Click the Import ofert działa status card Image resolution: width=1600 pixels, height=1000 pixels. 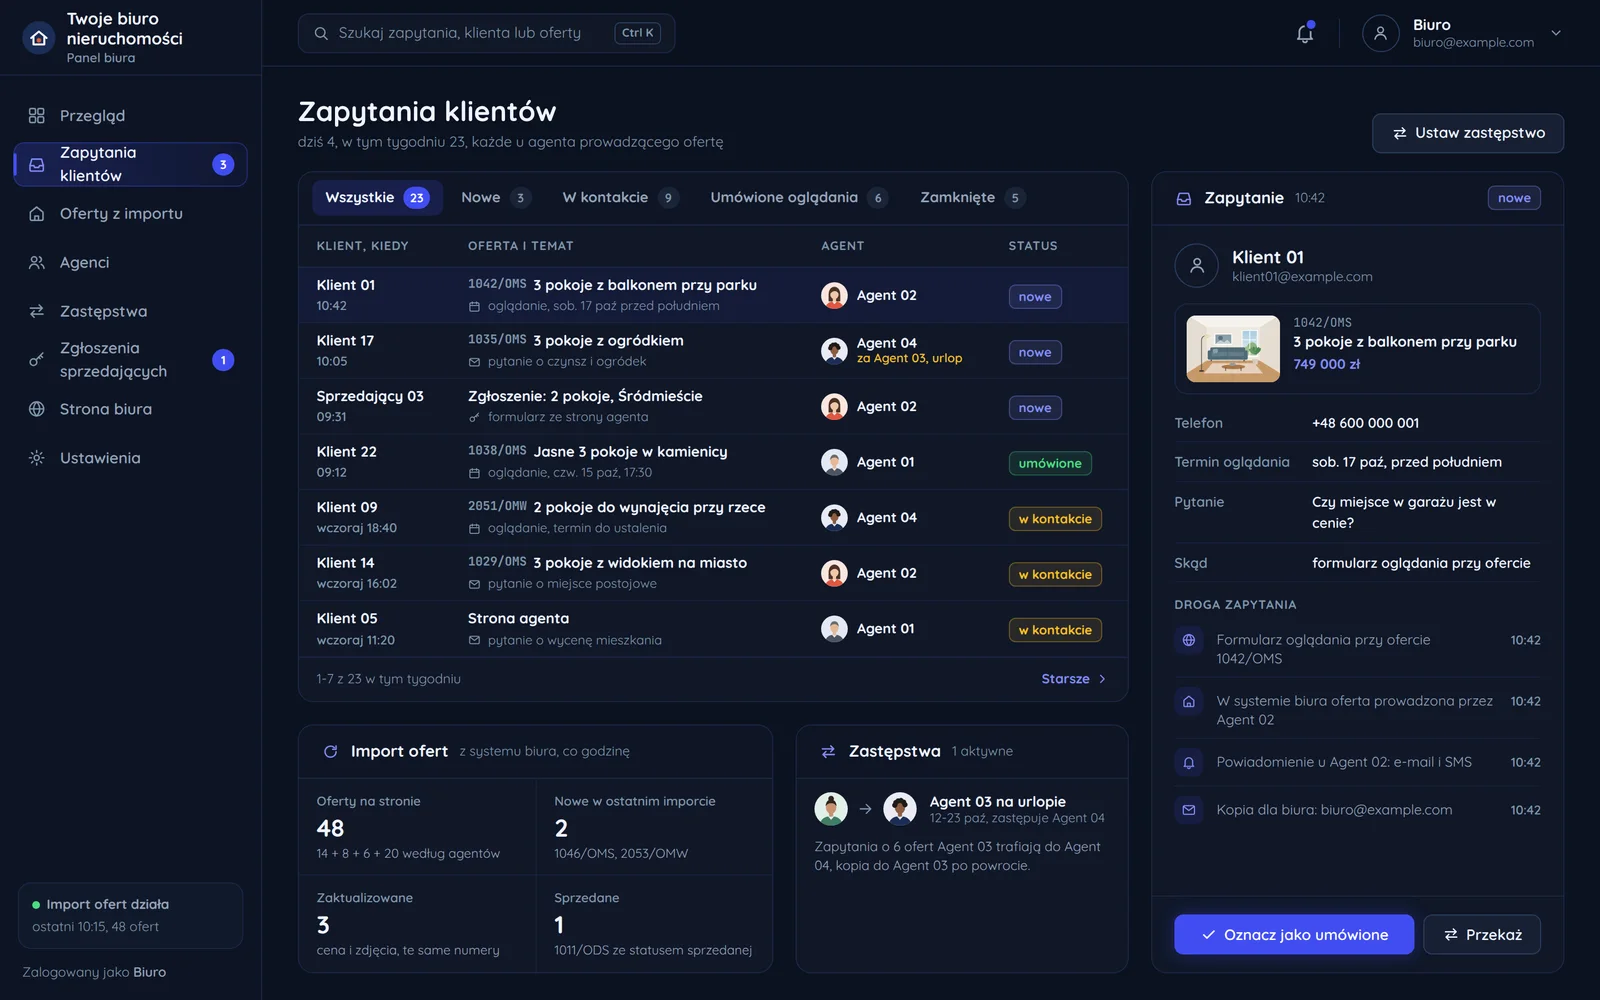[130, 916]
